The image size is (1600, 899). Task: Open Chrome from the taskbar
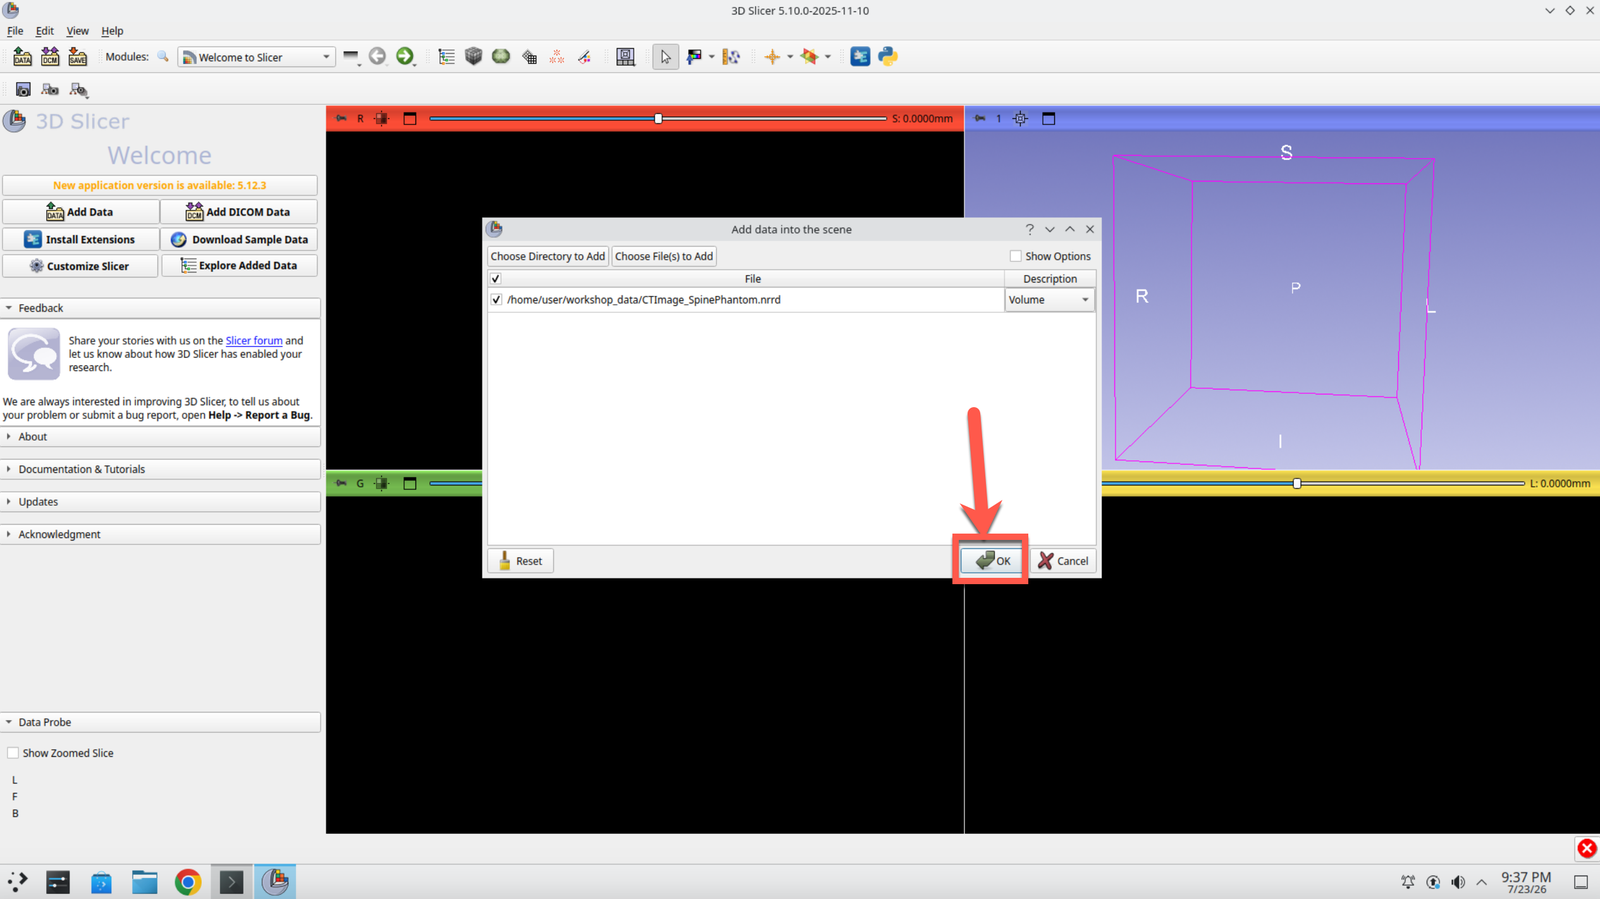pyautogui.click(x=188, y=882)
